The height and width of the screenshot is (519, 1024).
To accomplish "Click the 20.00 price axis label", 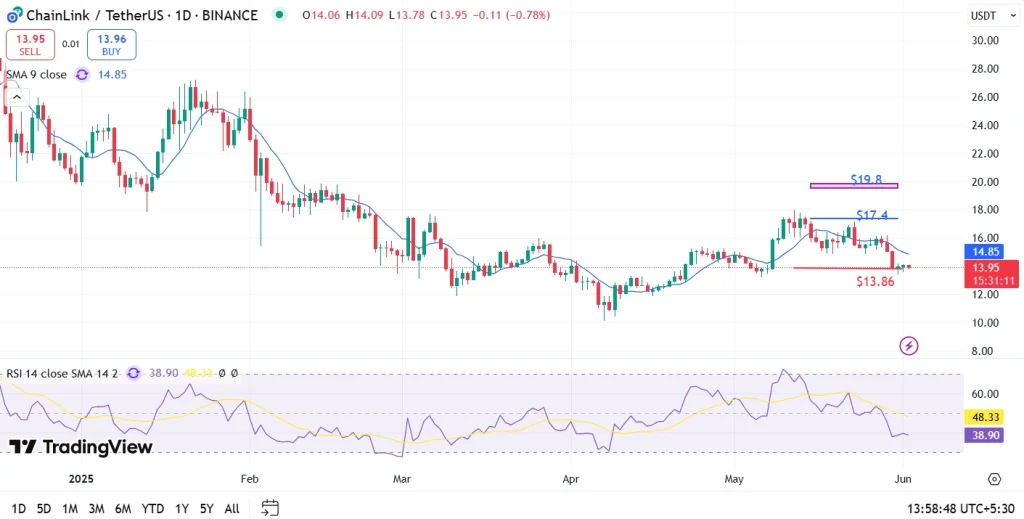I will coord(985,181).
